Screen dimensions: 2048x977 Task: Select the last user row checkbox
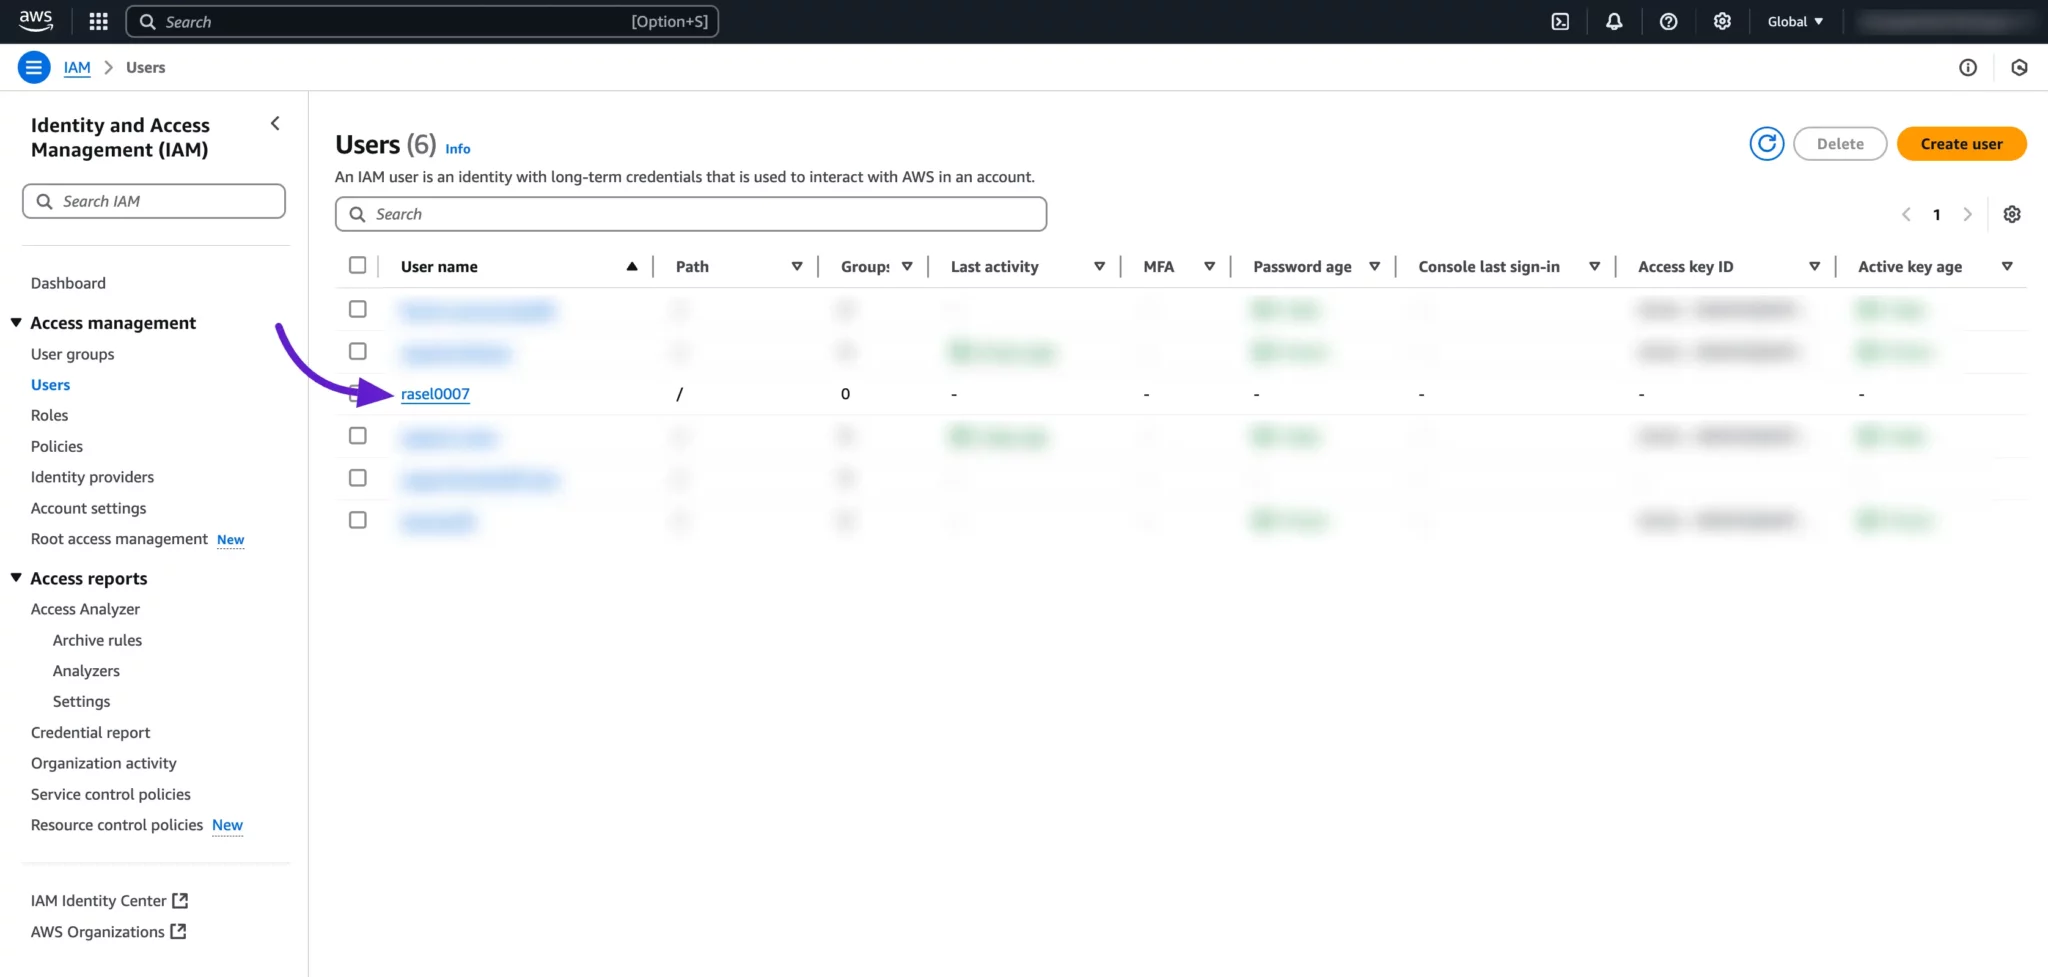357,520
